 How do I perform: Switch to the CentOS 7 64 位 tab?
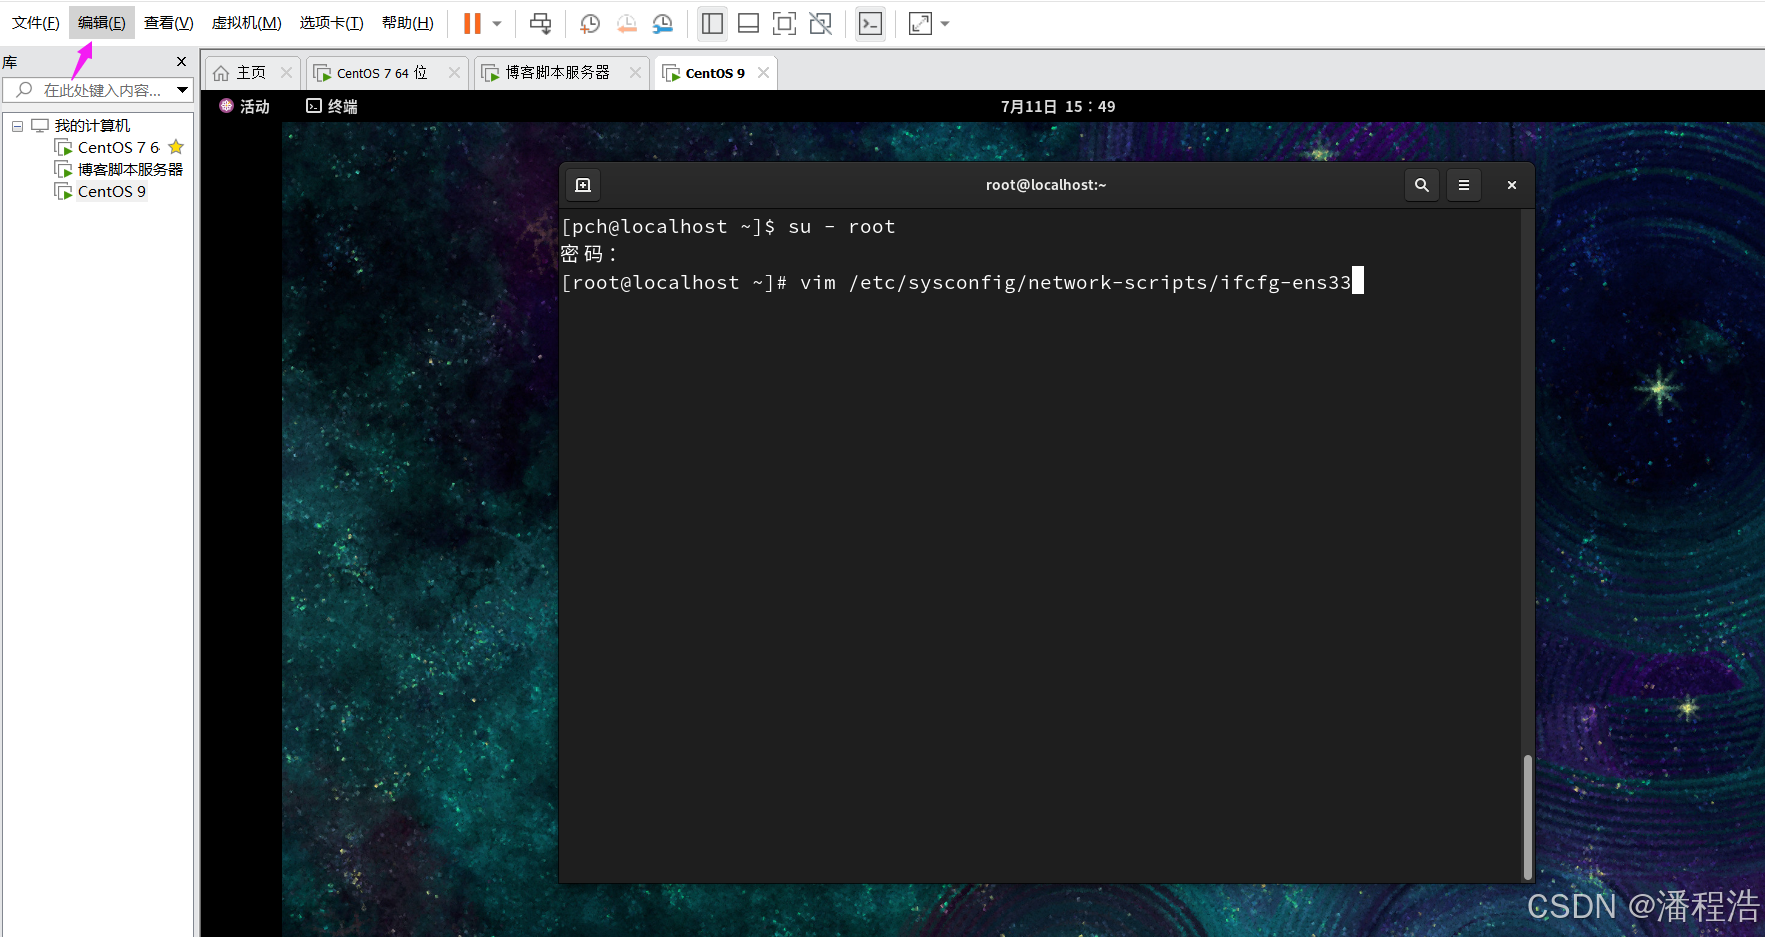coord(381,73)
